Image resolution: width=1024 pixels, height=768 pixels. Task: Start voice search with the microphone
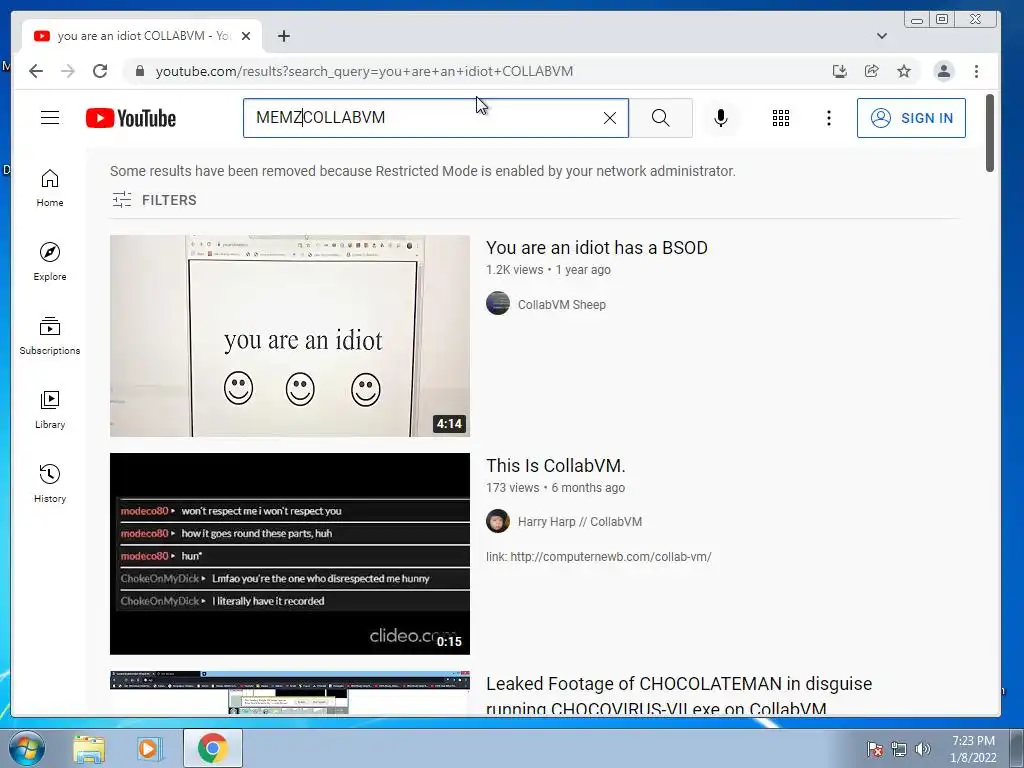720,118
